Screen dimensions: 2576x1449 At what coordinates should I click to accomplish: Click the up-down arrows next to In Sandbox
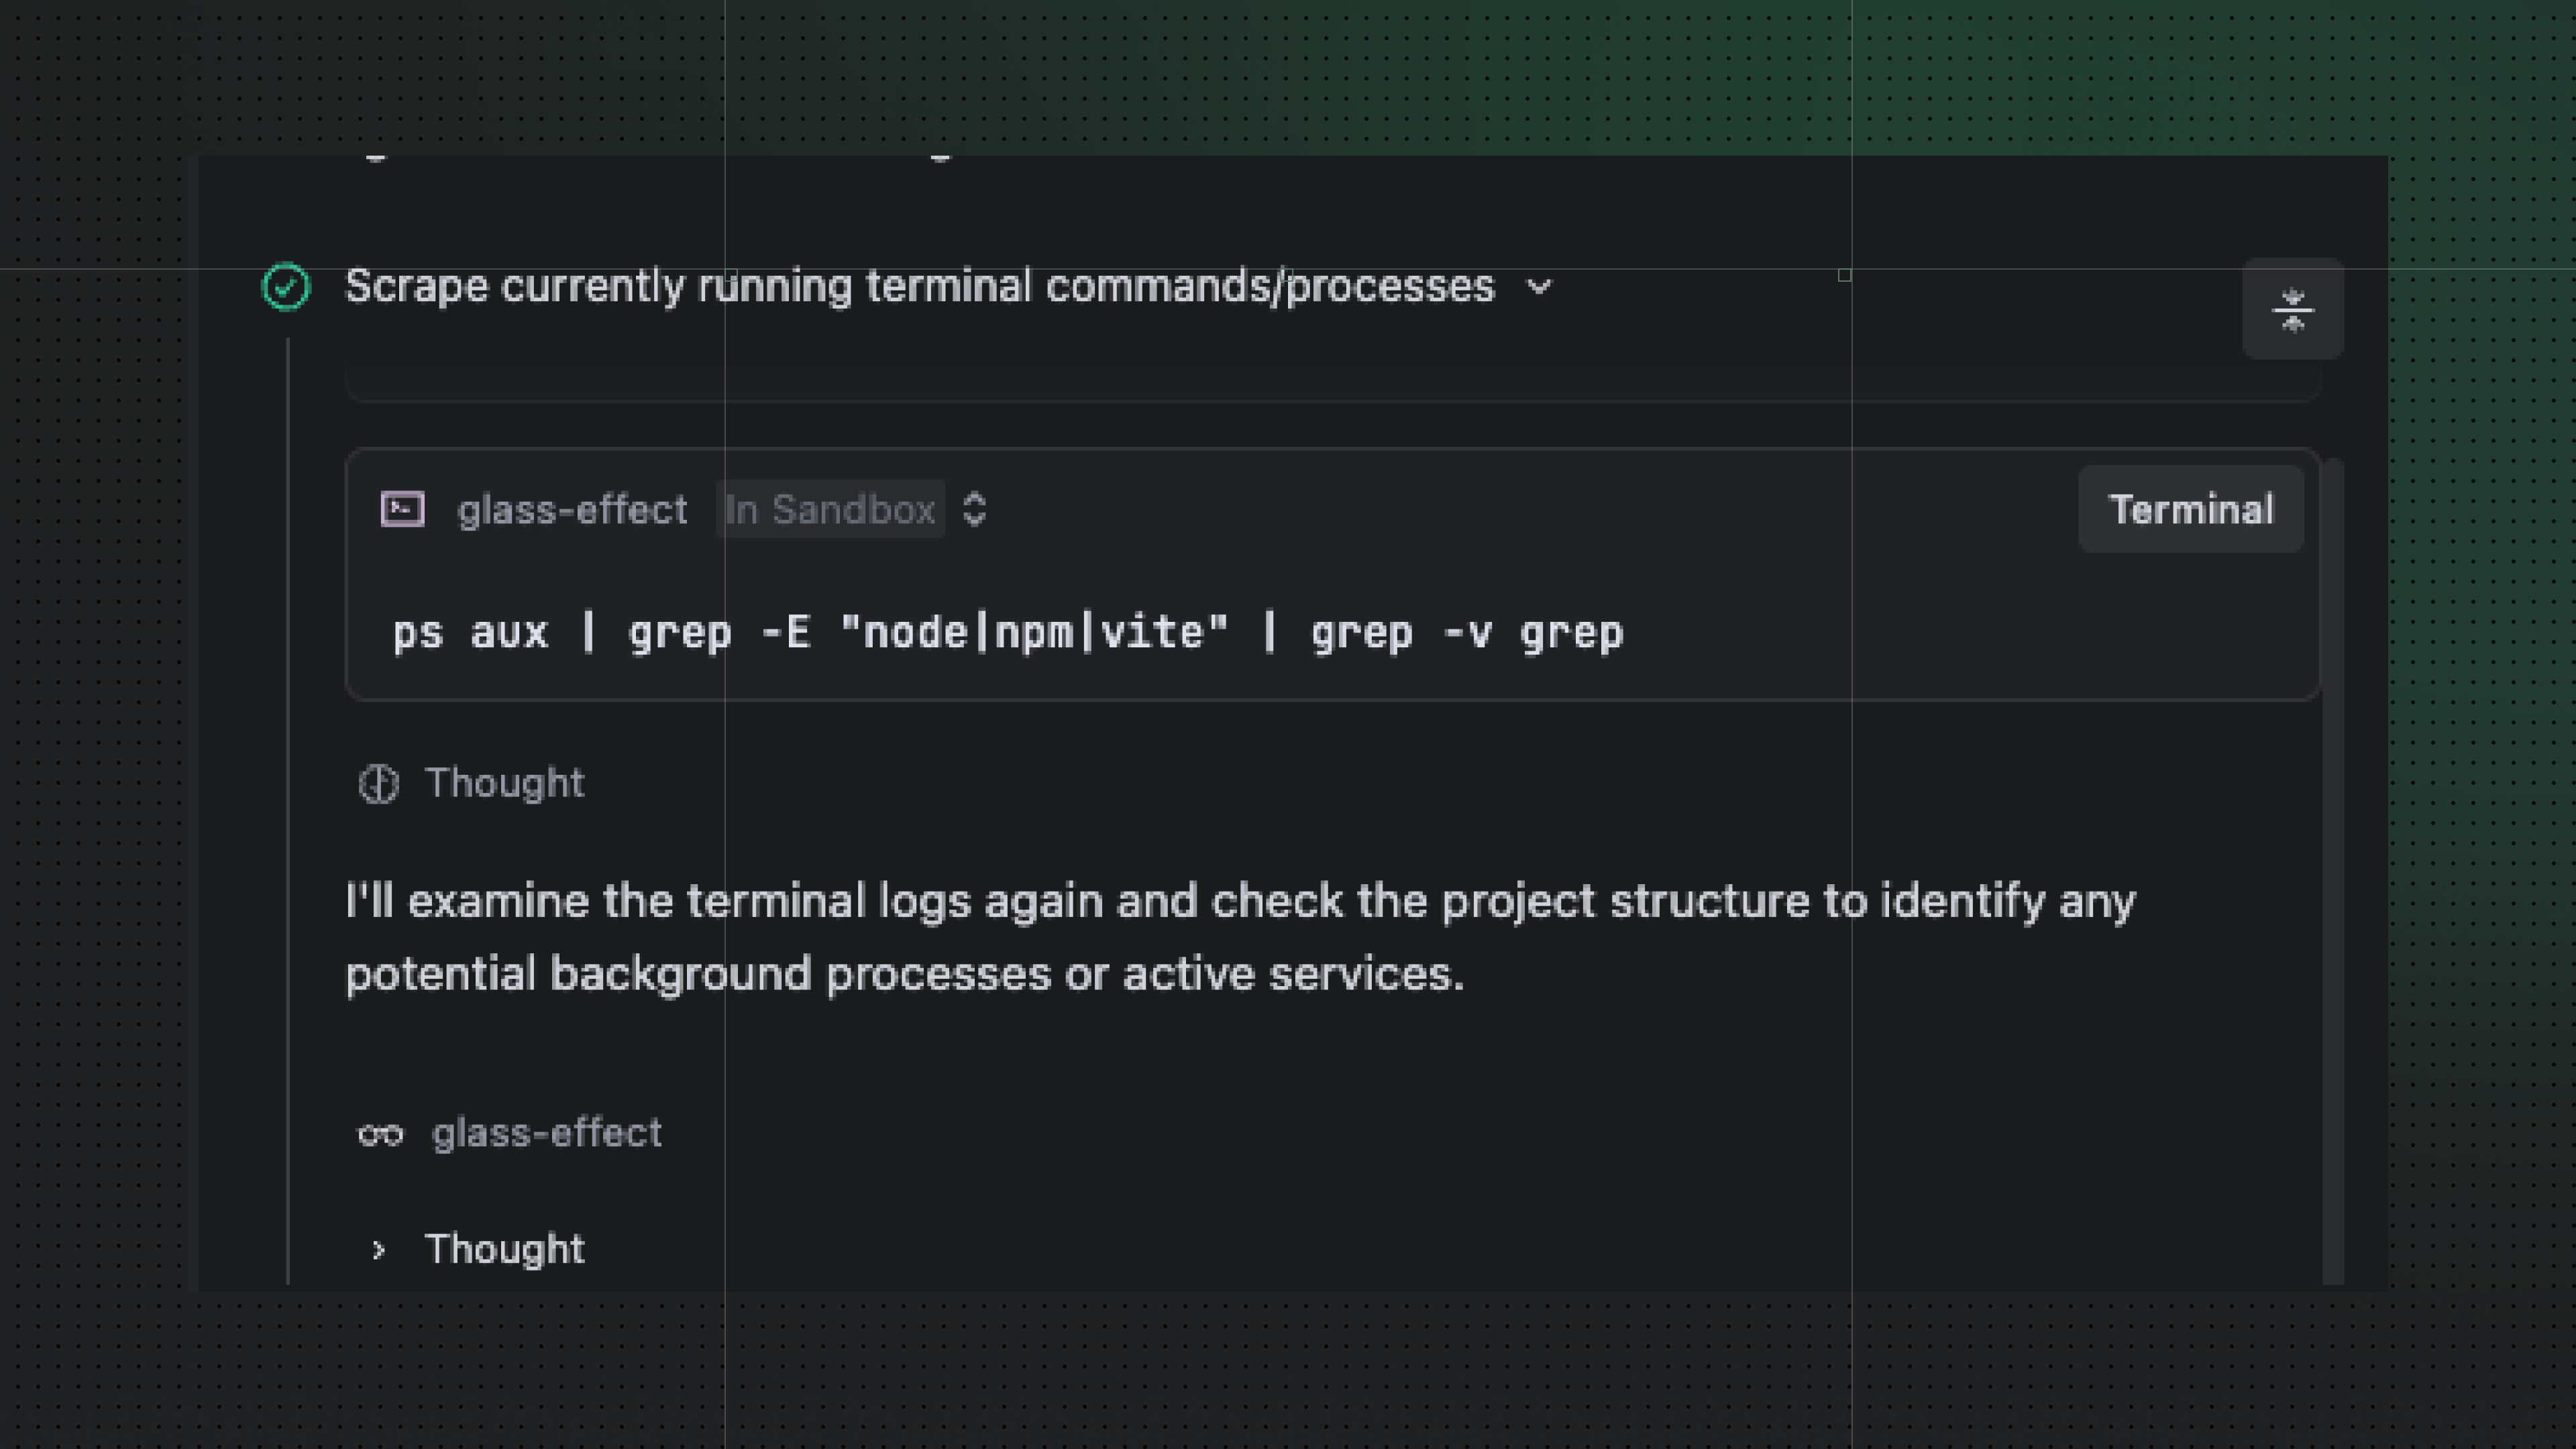[974, 509]
